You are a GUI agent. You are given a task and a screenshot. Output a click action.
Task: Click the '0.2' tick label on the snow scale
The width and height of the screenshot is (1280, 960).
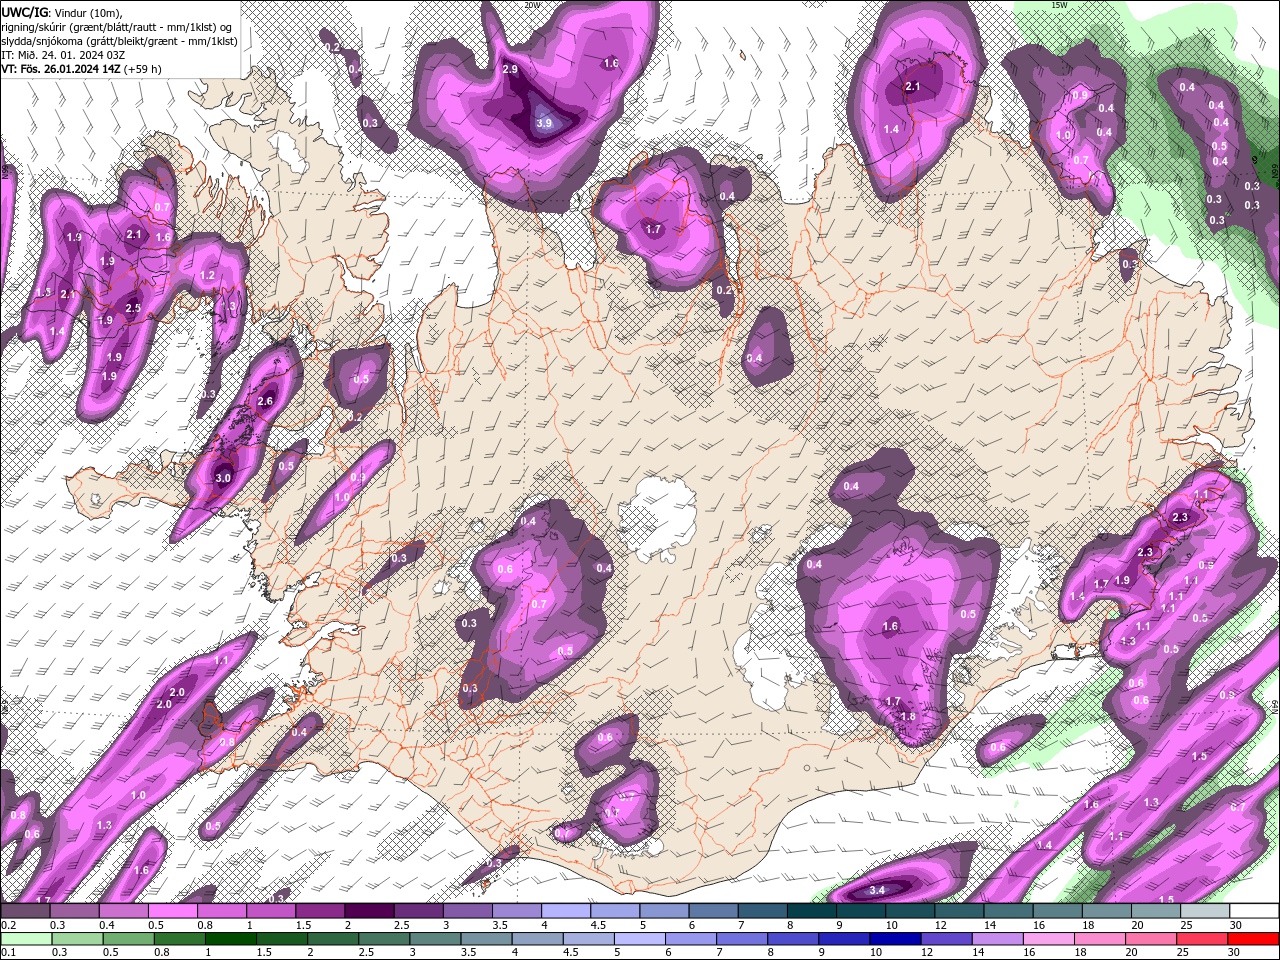pos(8,925)
